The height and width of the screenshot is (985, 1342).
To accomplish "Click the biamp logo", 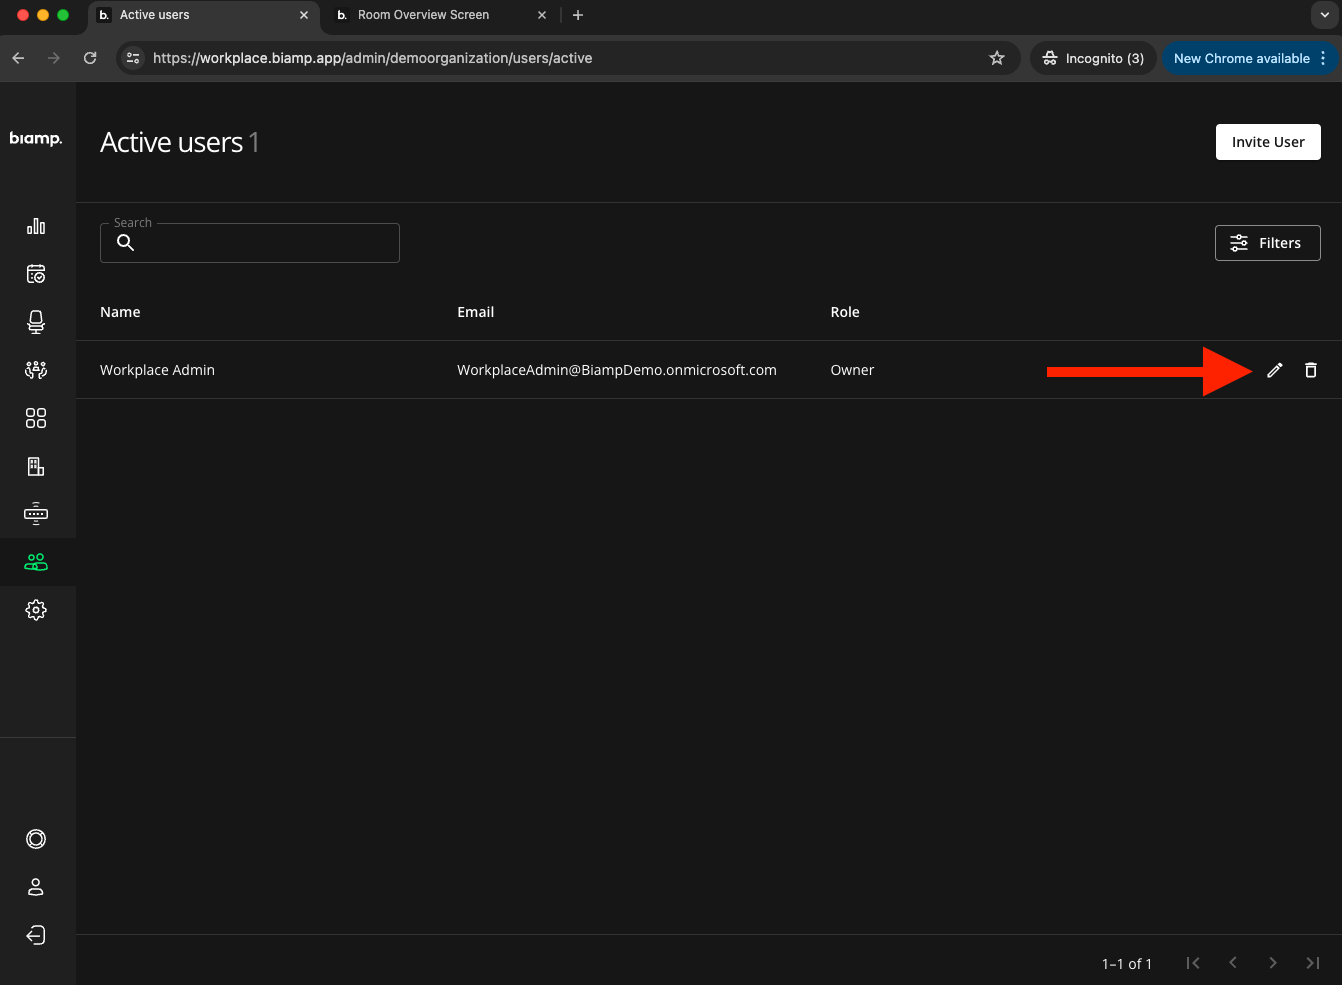I will pos(36,139).
